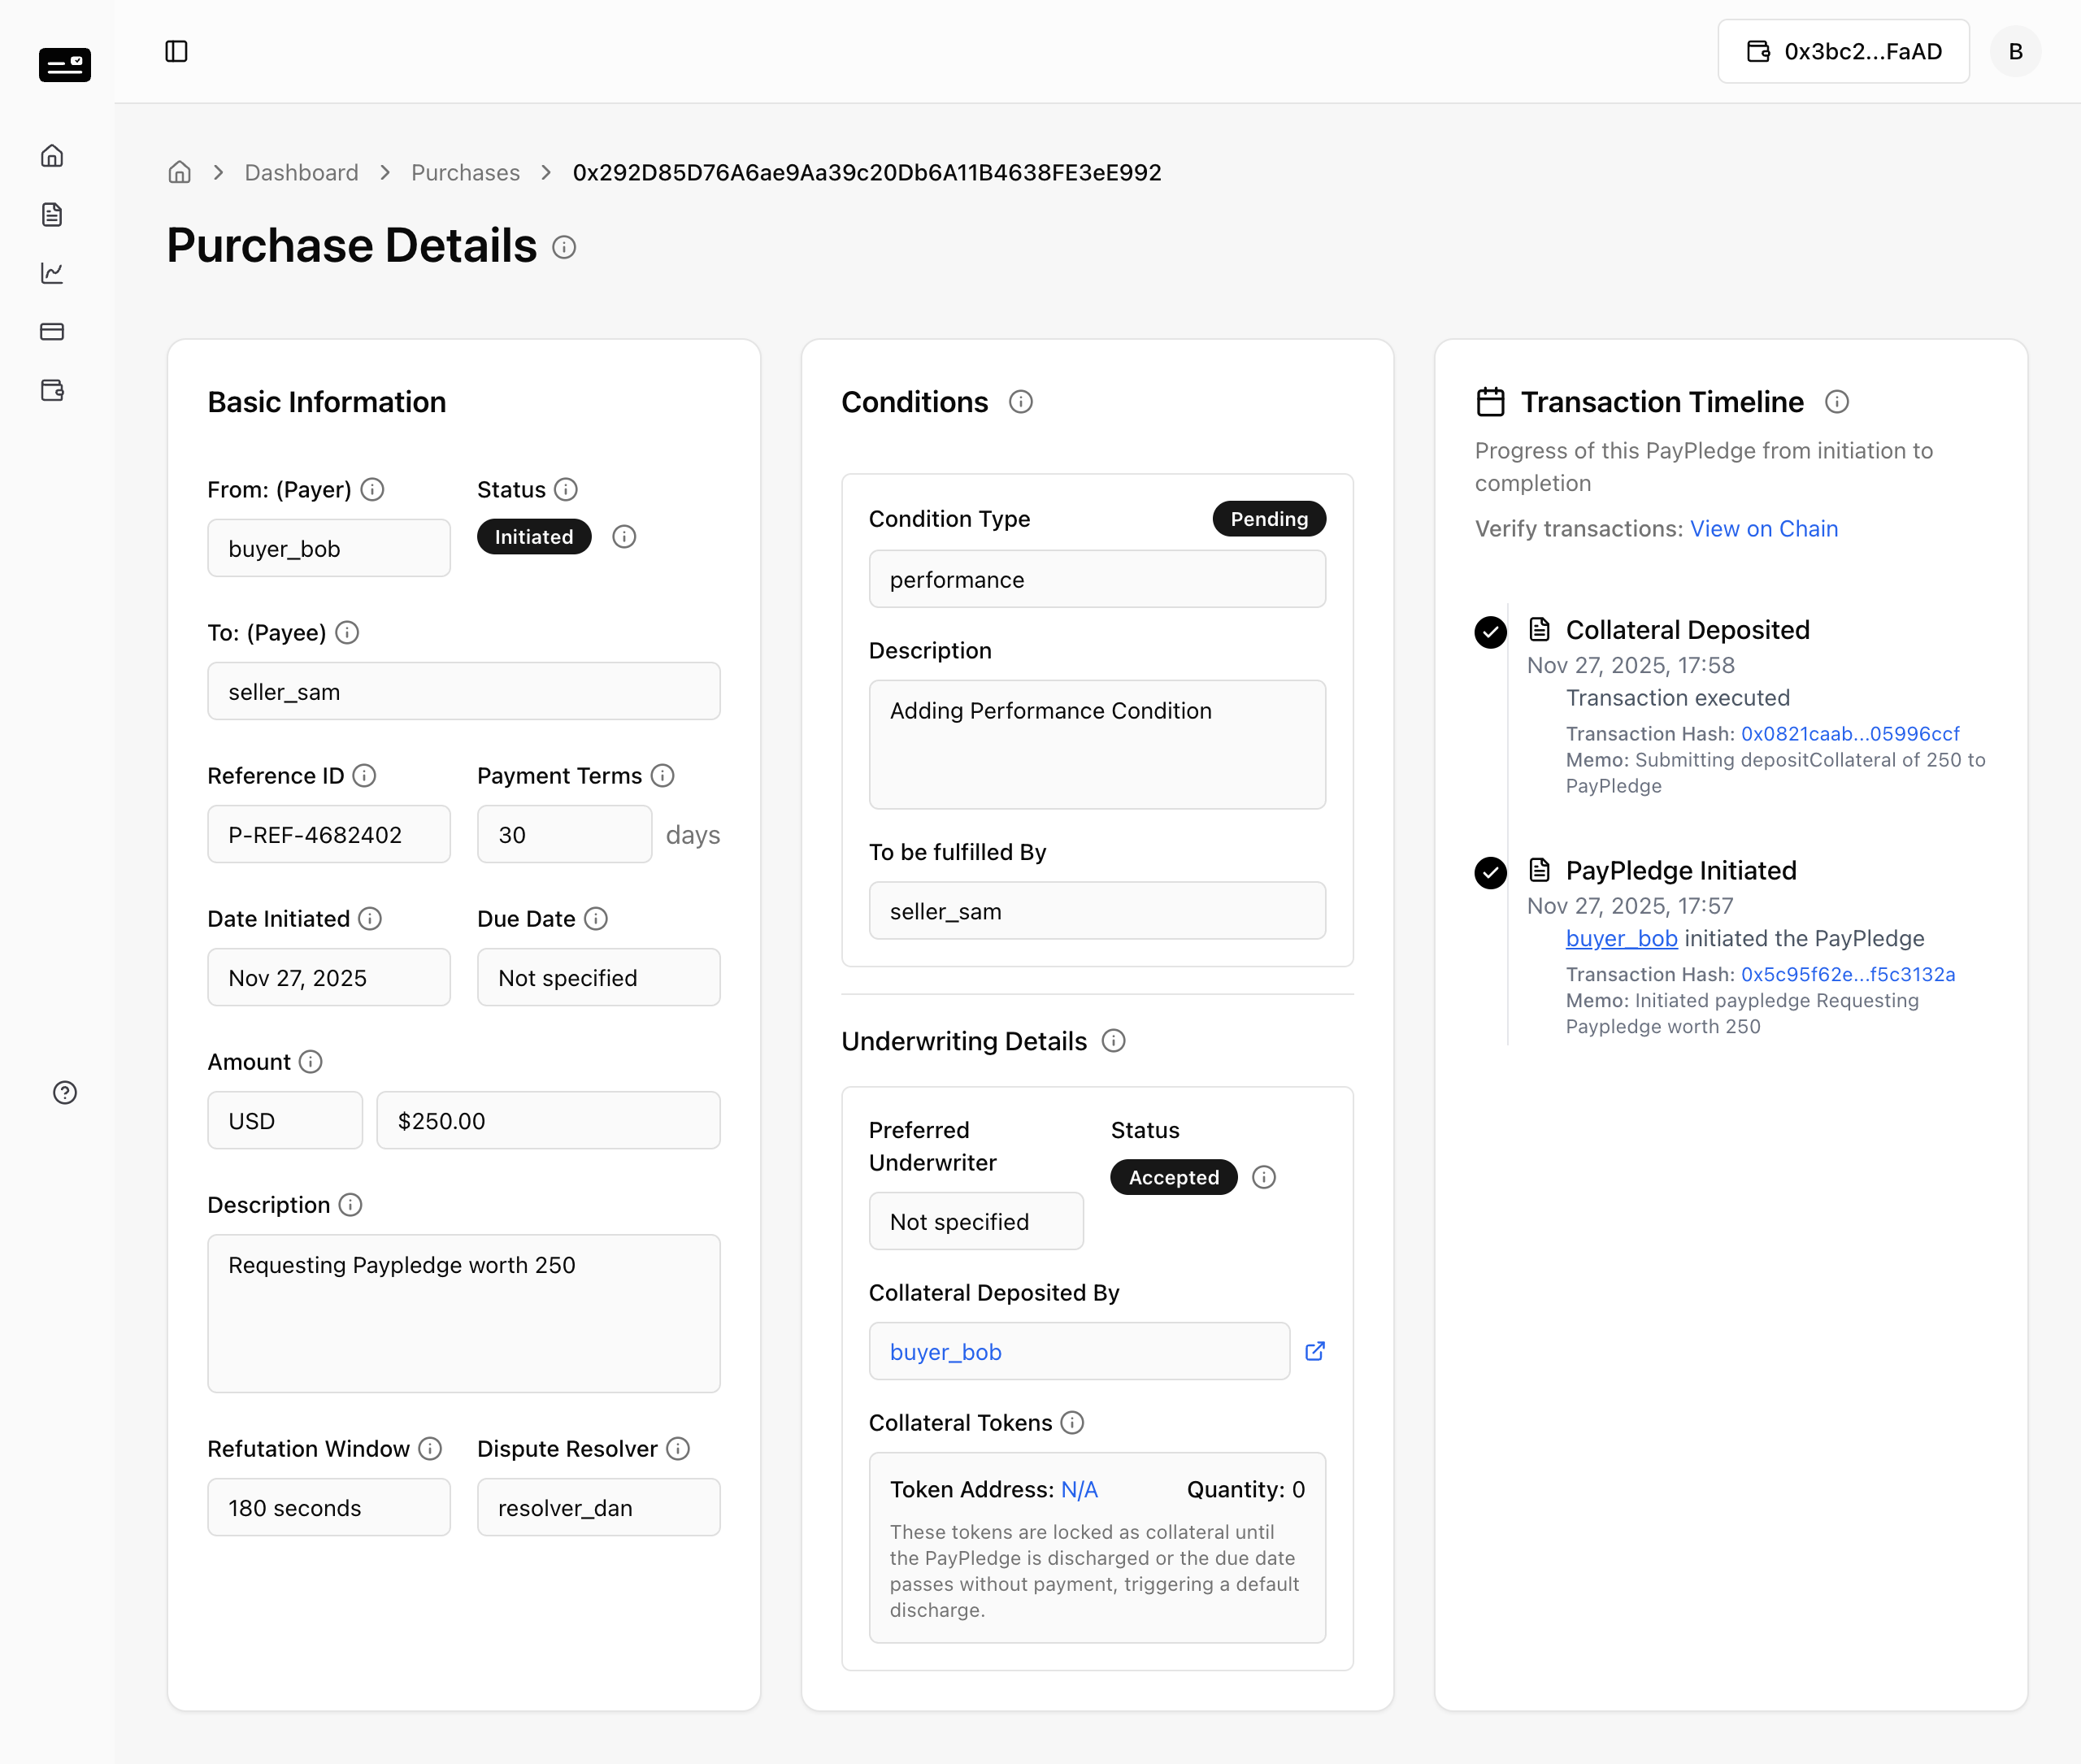
Task: Show info for To: (Payee) field
Action: coord(347,632)
